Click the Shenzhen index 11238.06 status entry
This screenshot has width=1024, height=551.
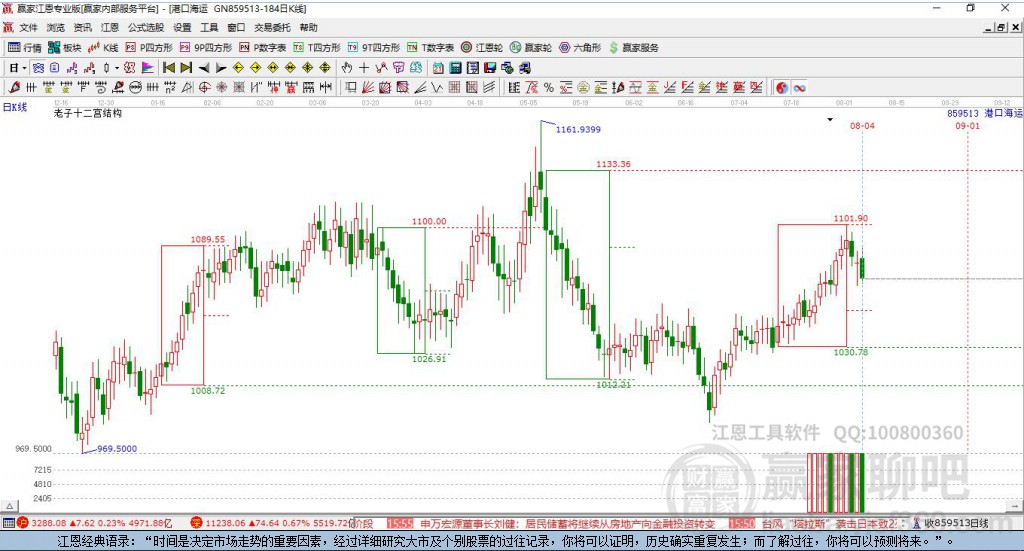tap(273, 523)
